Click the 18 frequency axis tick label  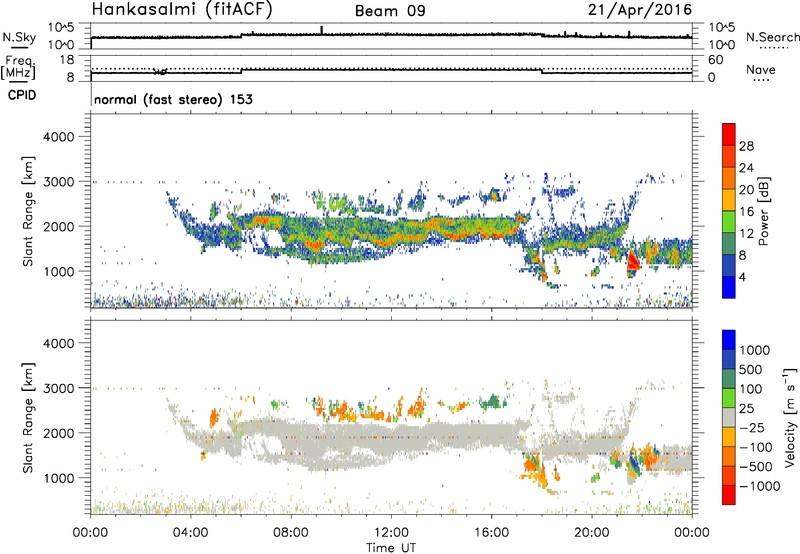[x=67, y=60]
